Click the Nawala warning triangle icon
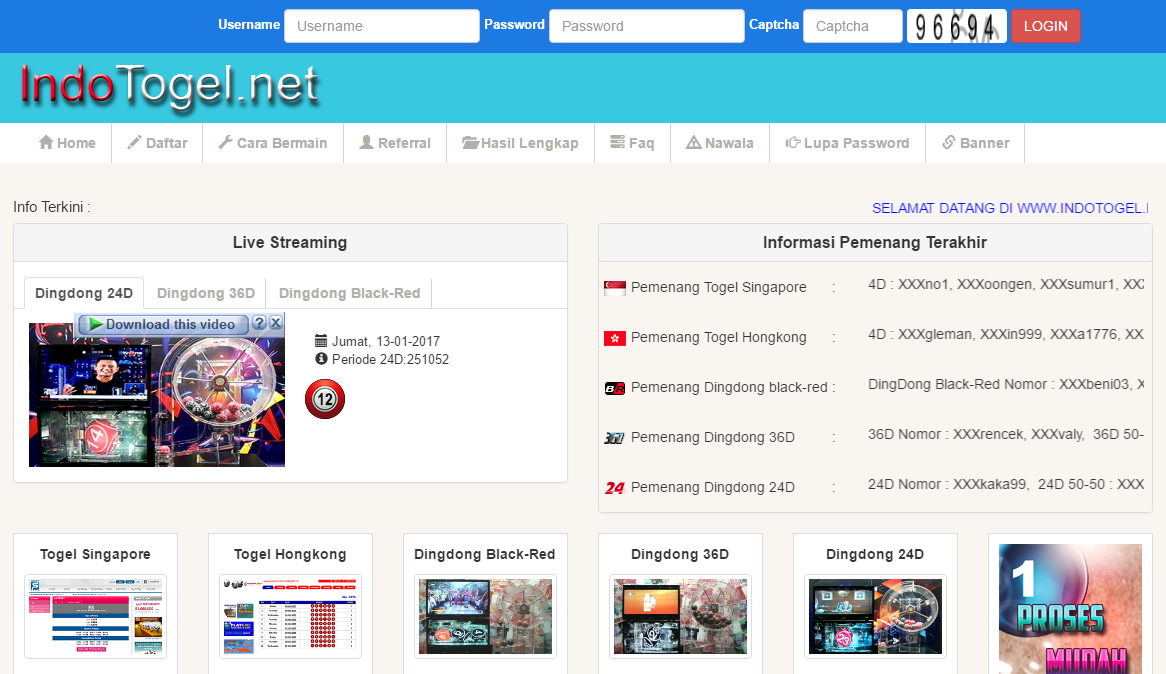 click(694, 142)
